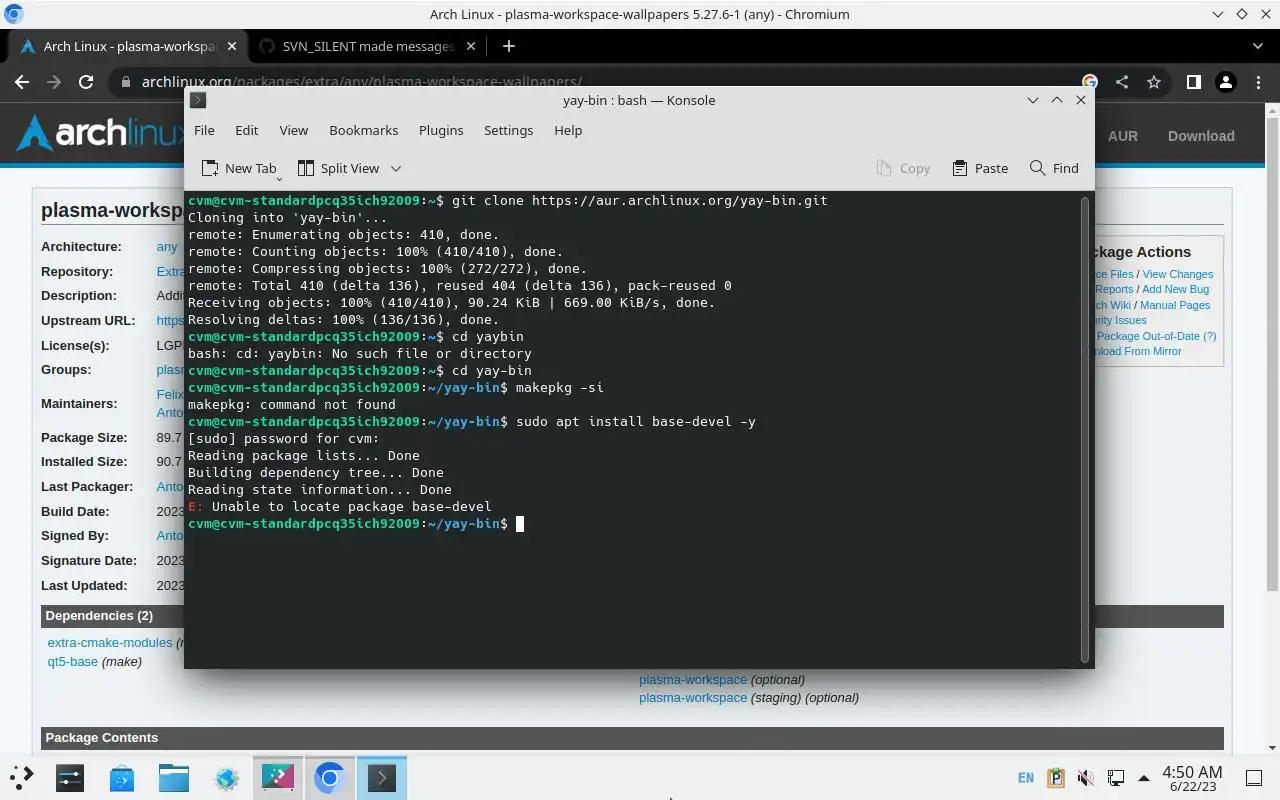This screenshot has height=800, width=1280.
Task: Open the Add New Bug link
Action: [x=1175, y=289]
